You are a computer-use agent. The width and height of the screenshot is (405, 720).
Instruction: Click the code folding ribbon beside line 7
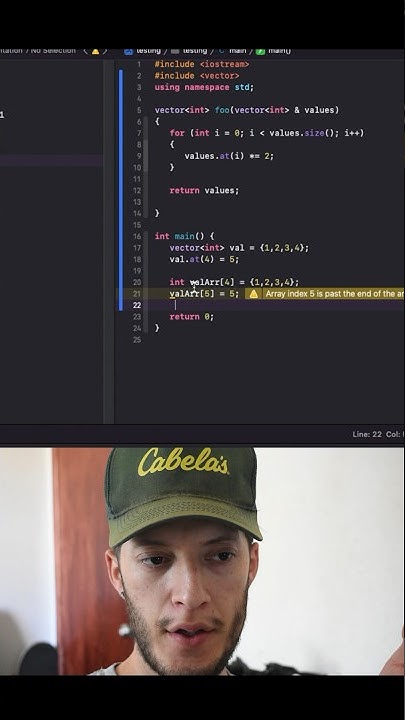(146, 133)
